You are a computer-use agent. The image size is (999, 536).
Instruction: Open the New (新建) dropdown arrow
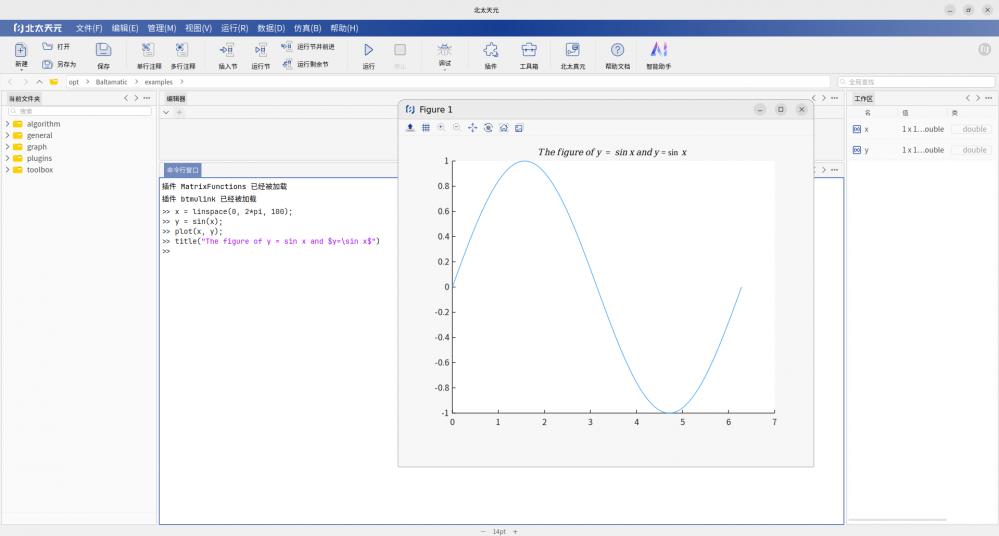coord(20,70)
